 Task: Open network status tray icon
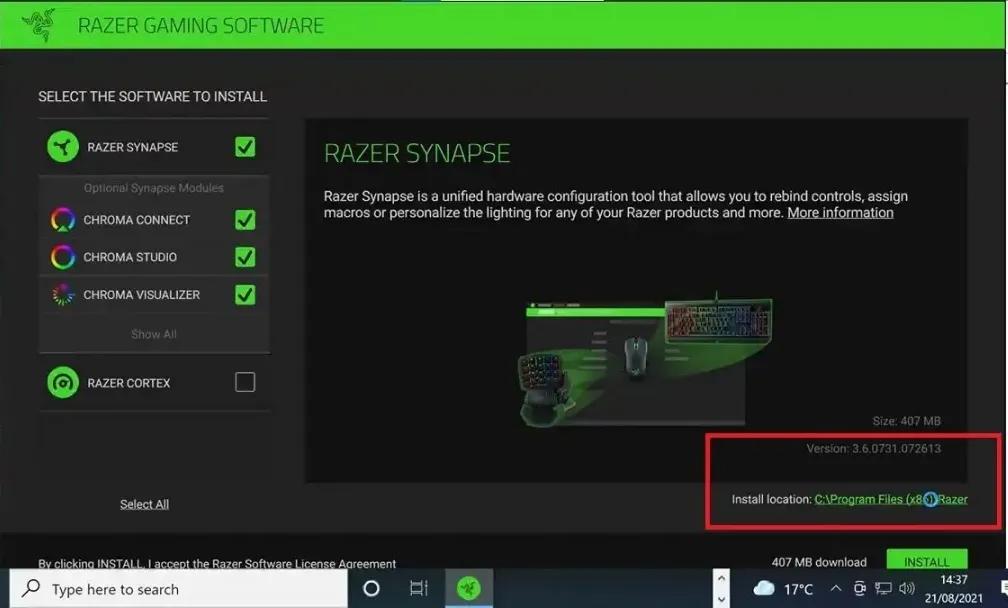click(883, 588)
